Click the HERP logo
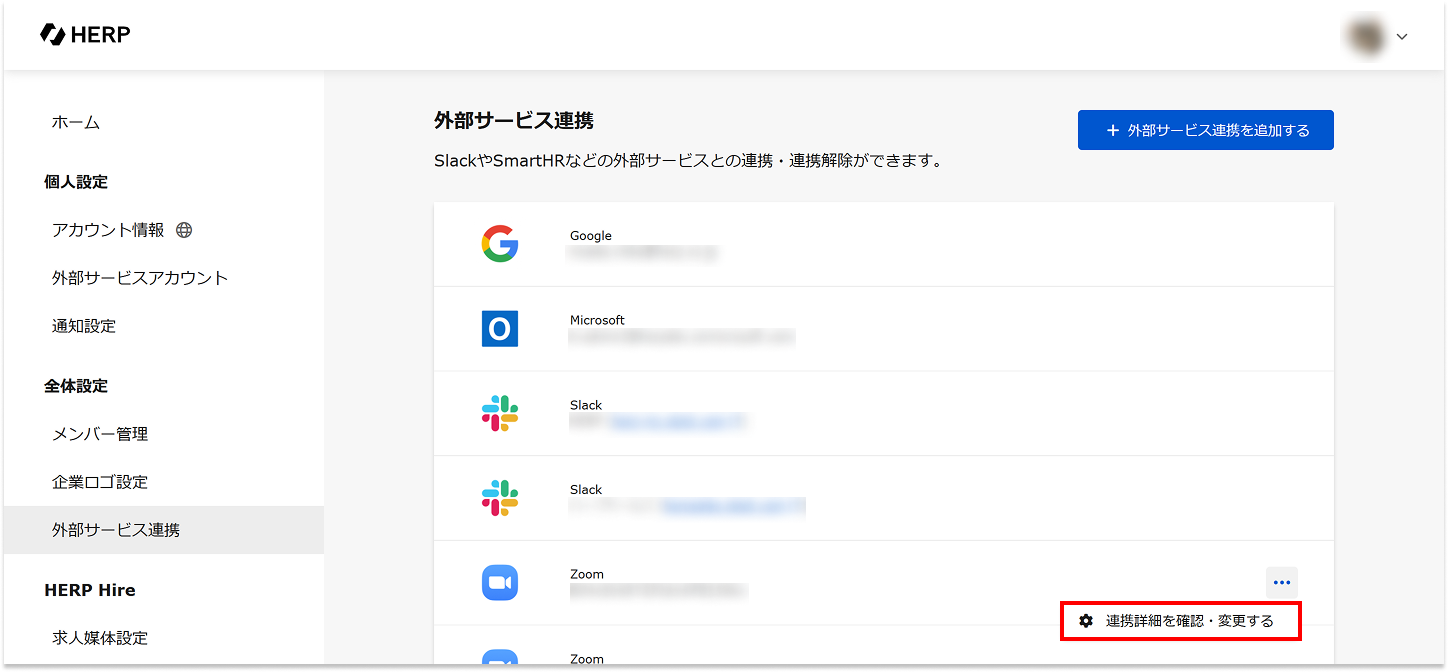The height and width of the screenshot is (672, 1448). [x=85, y=34]
